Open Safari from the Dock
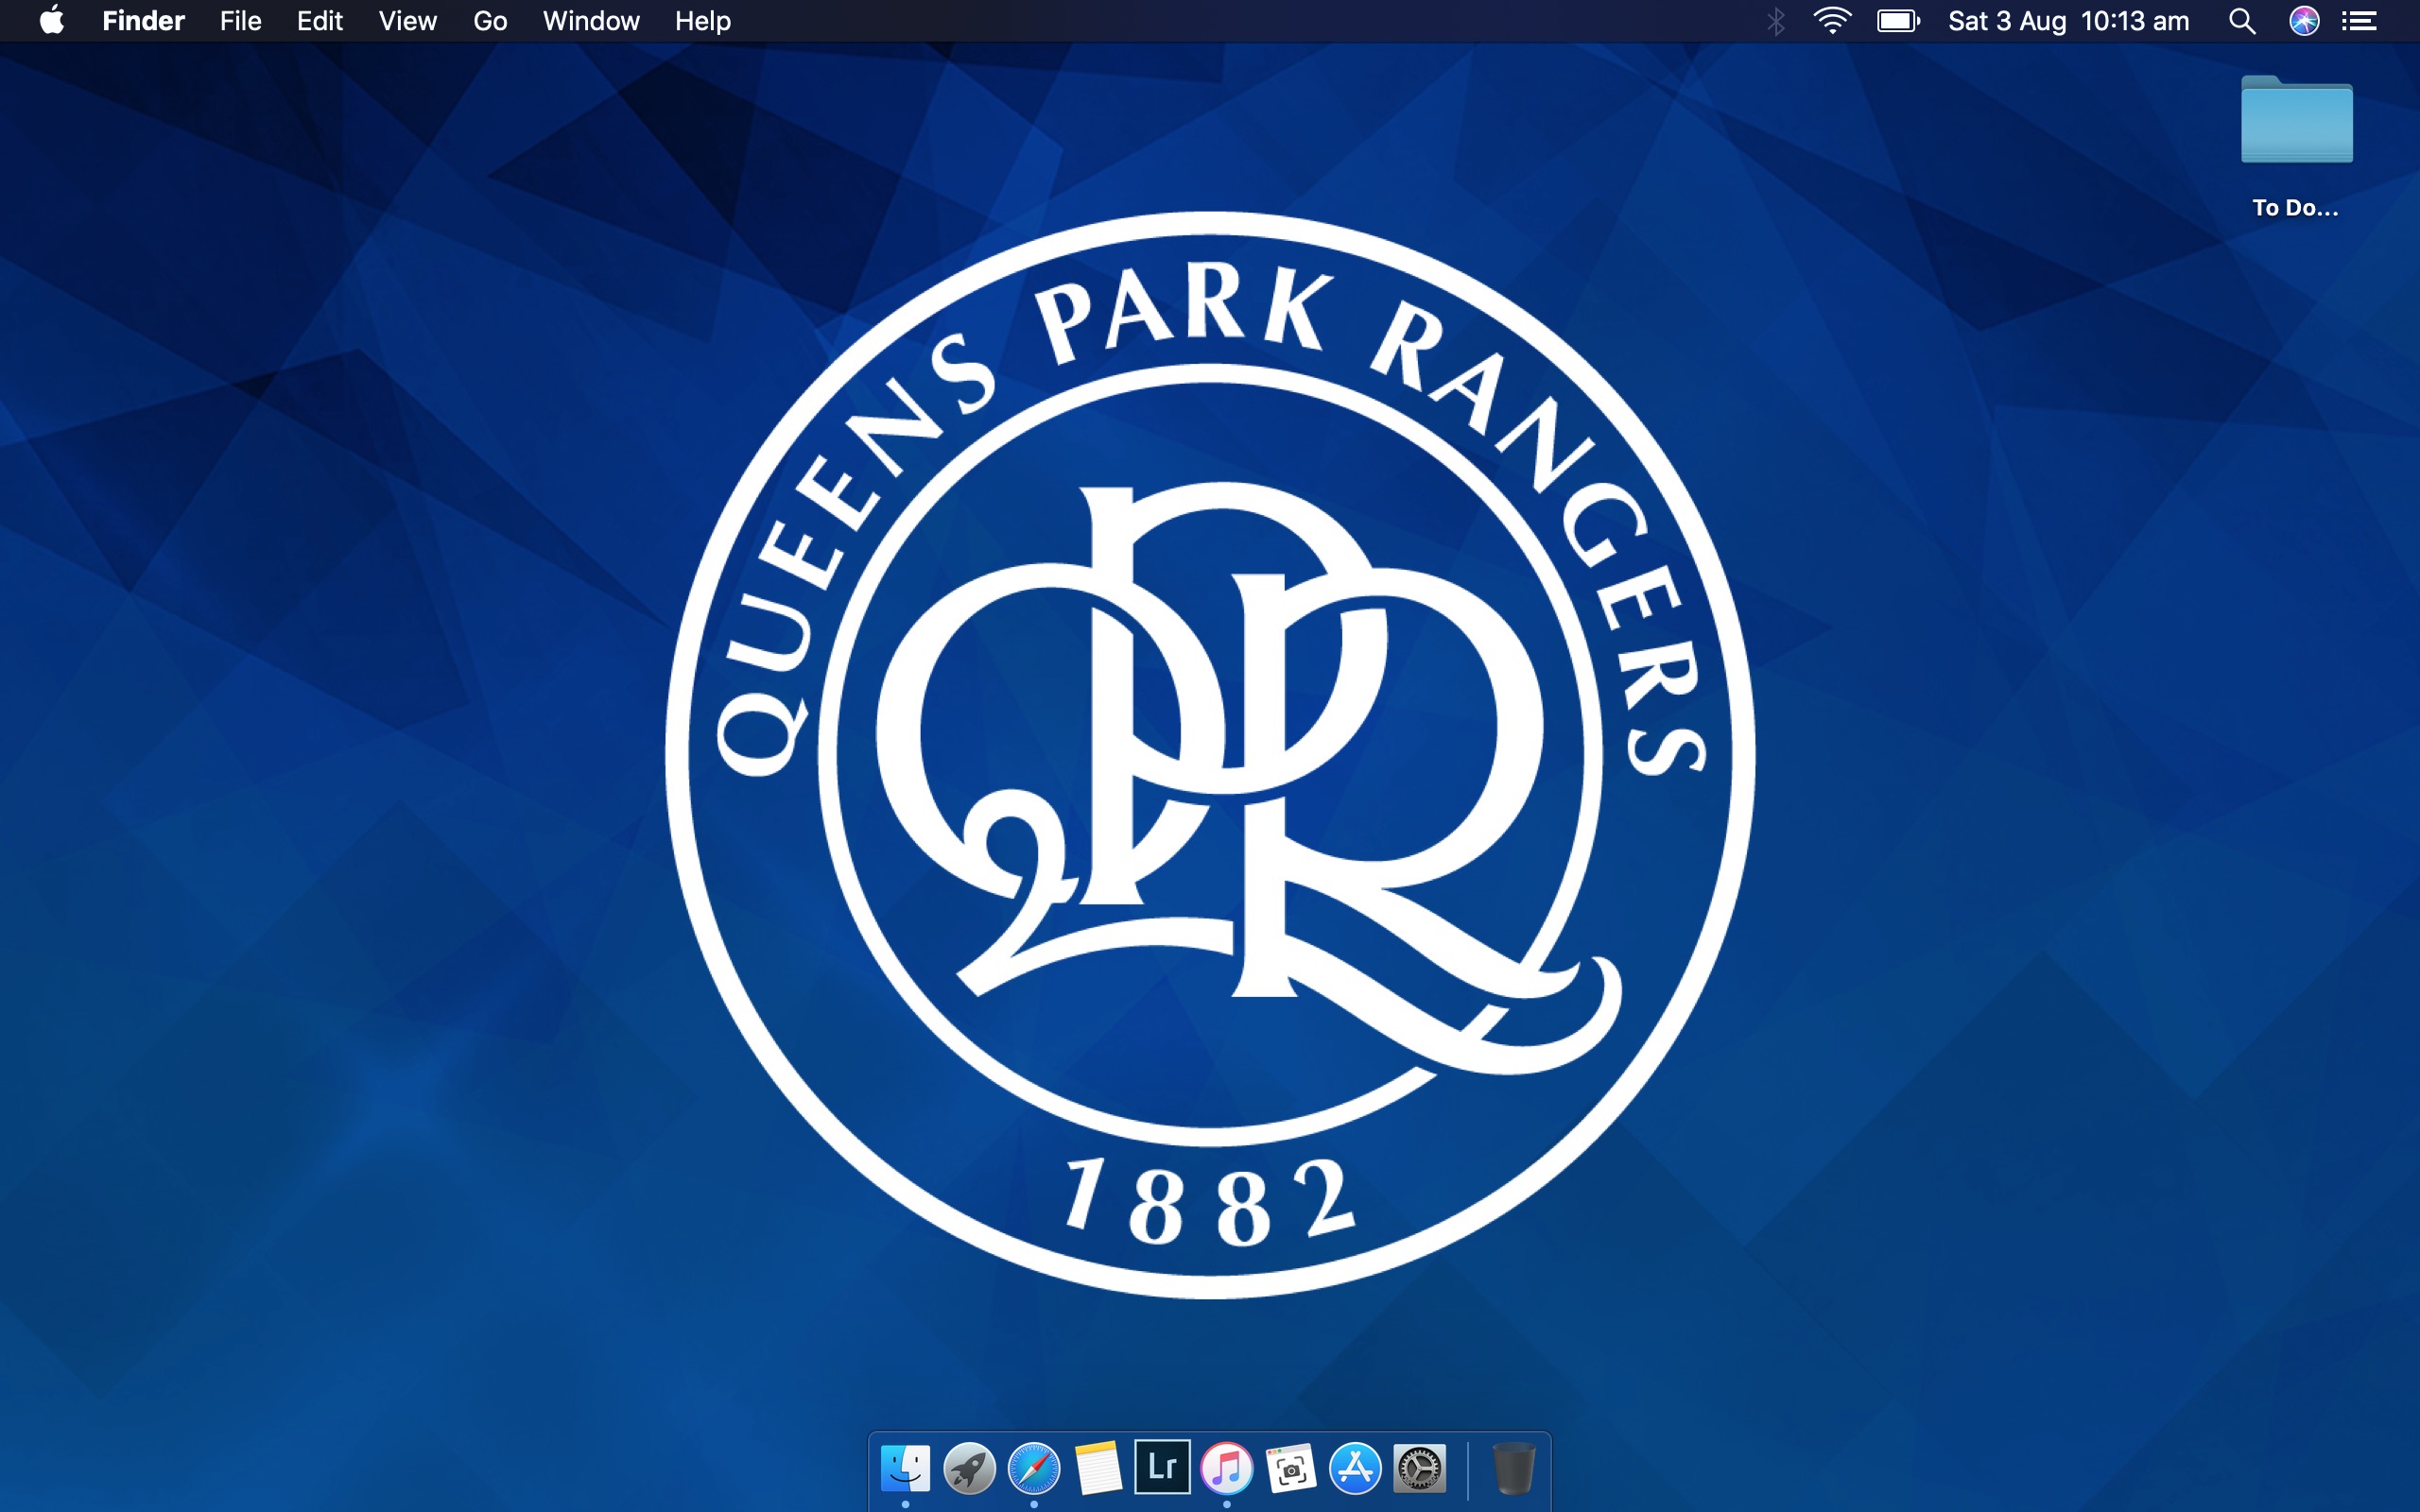 pos(1033,1468)
